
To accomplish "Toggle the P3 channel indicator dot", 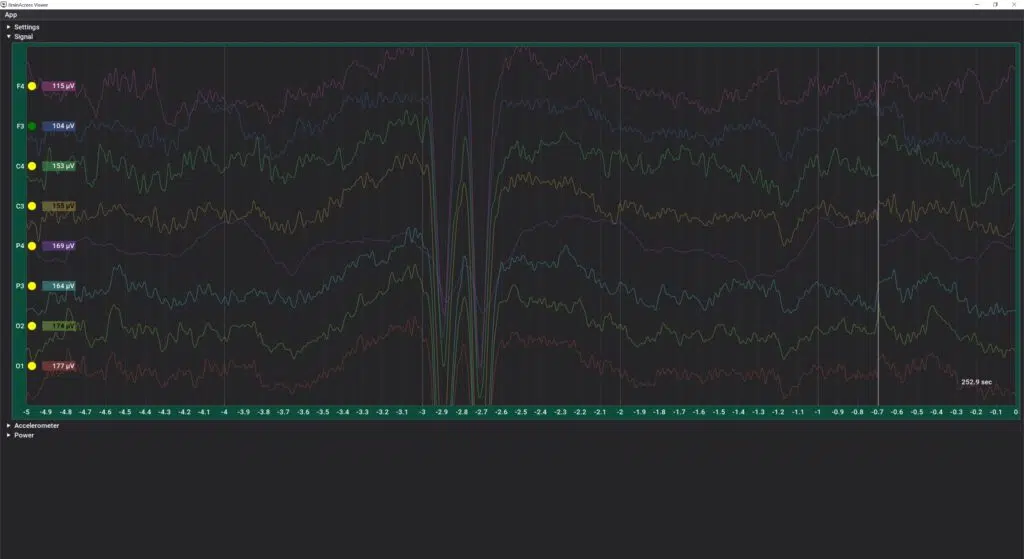I will click(32, 286).
